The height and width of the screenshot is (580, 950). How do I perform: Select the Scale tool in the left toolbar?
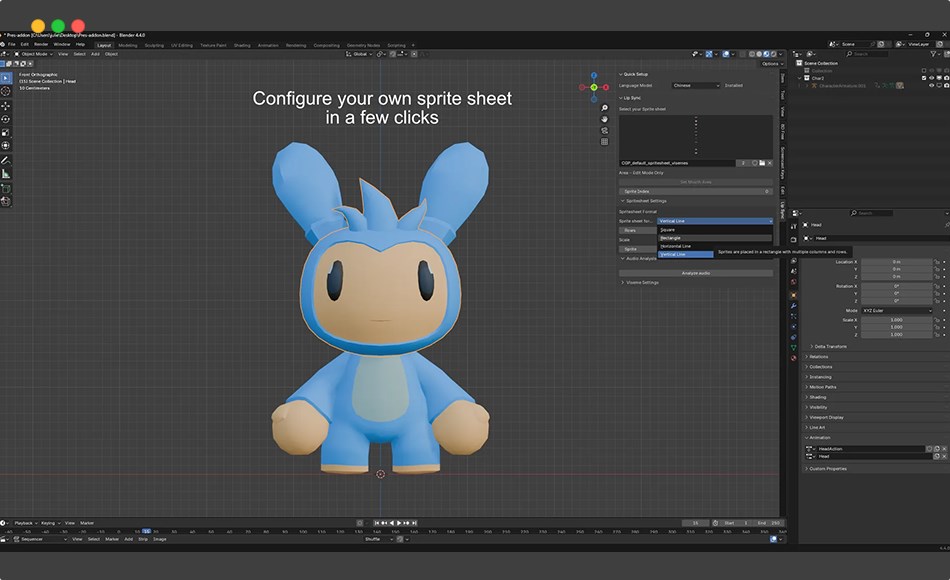[6, 132]
